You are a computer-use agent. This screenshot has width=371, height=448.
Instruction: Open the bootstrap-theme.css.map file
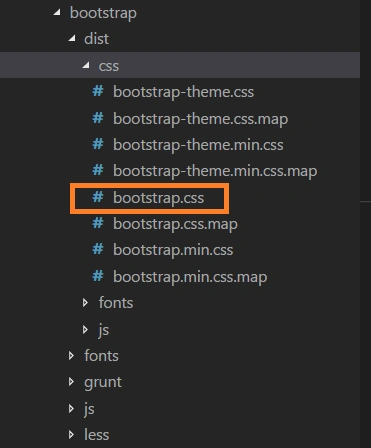[200, 119]
